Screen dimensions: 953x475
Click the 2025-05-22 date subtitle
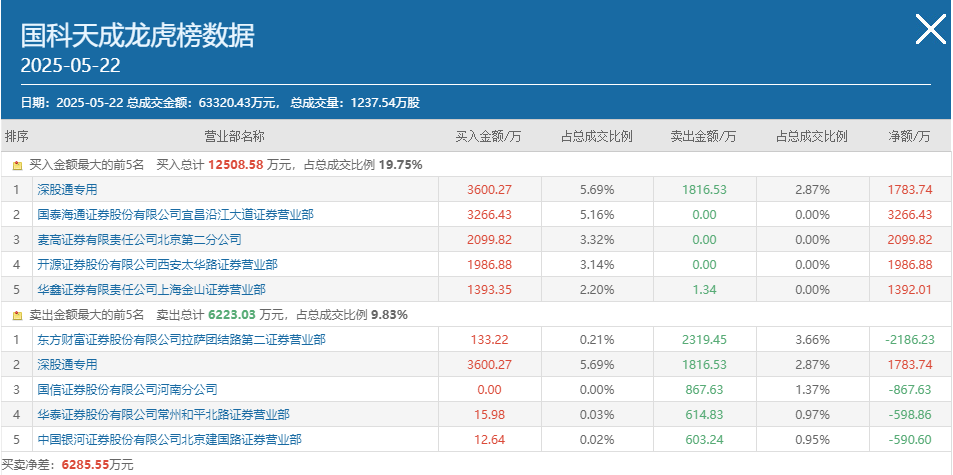pos(71,66)
